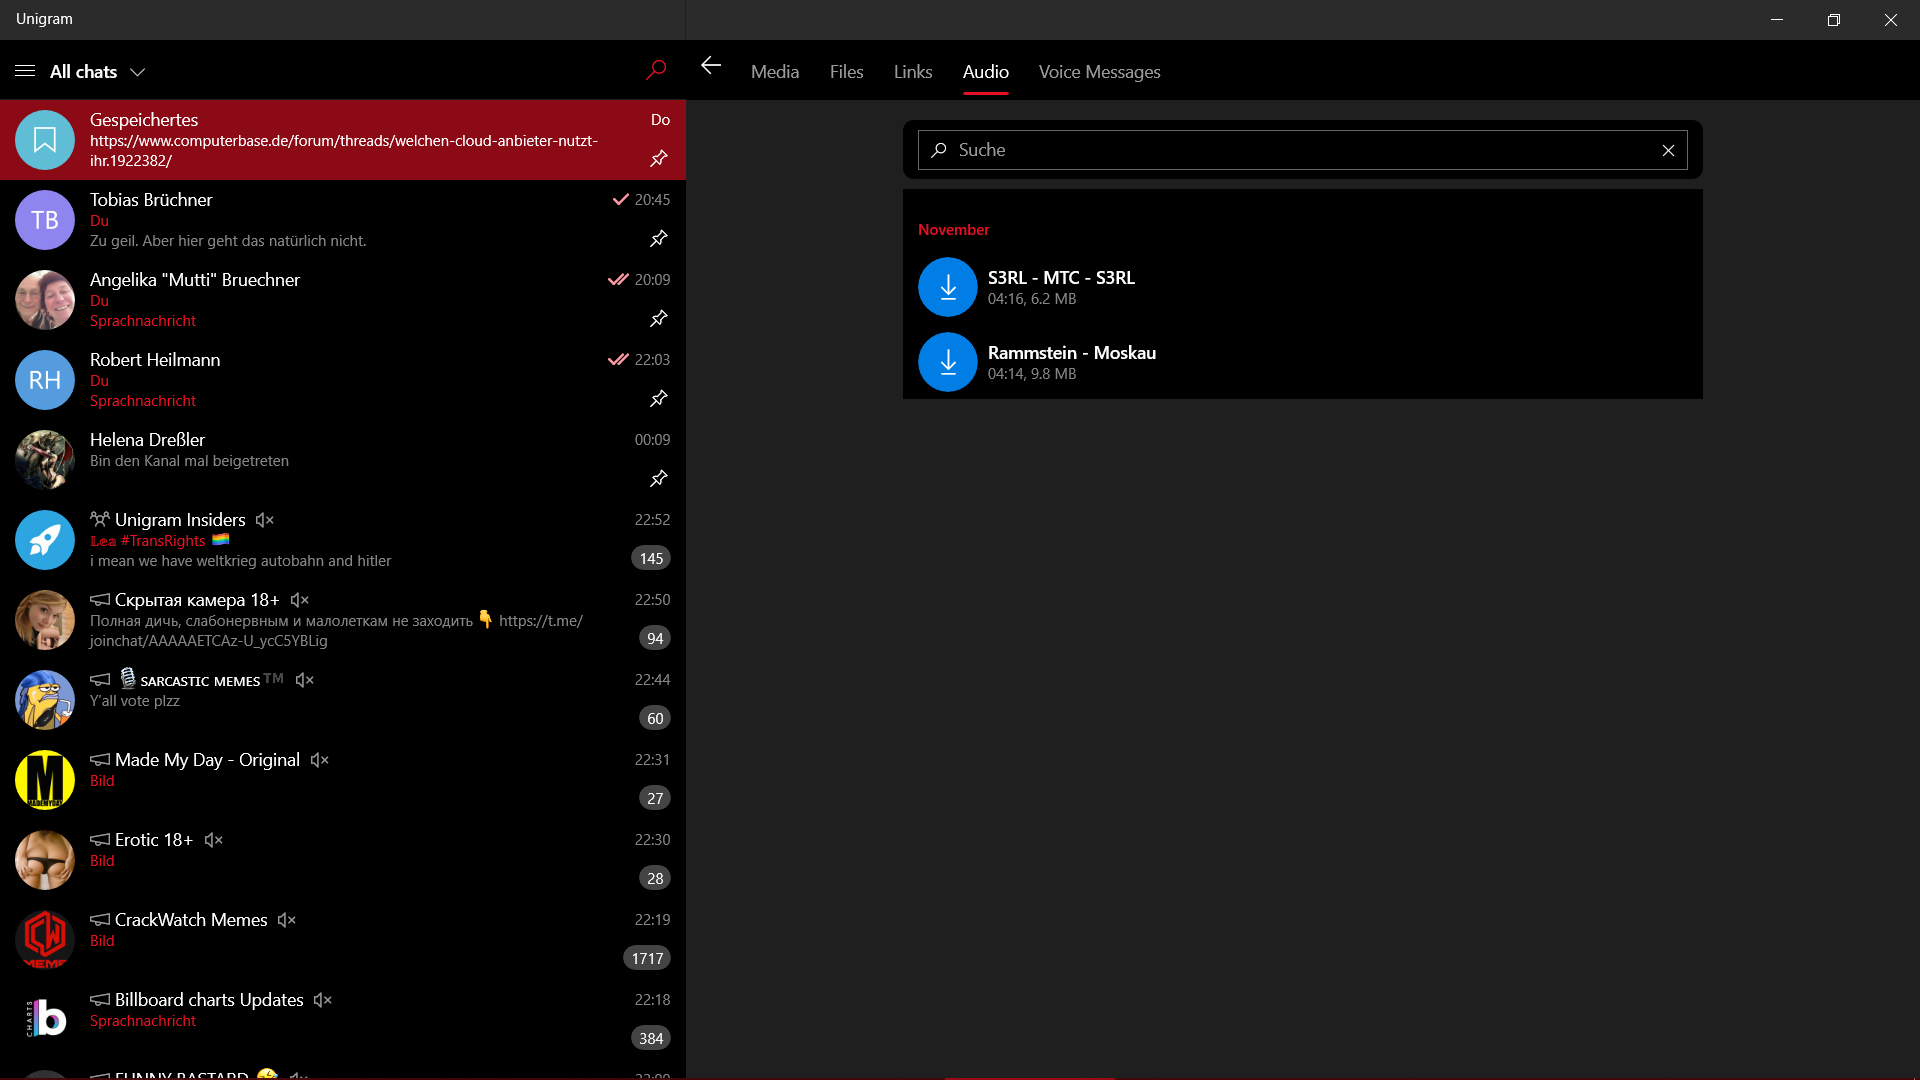Image resolution: width=1920 pixels, height=1080 pixels.
Task: Click muted icon beside Billboard charts Updates
Action: pyautogui.click(x=322, y=1000)
